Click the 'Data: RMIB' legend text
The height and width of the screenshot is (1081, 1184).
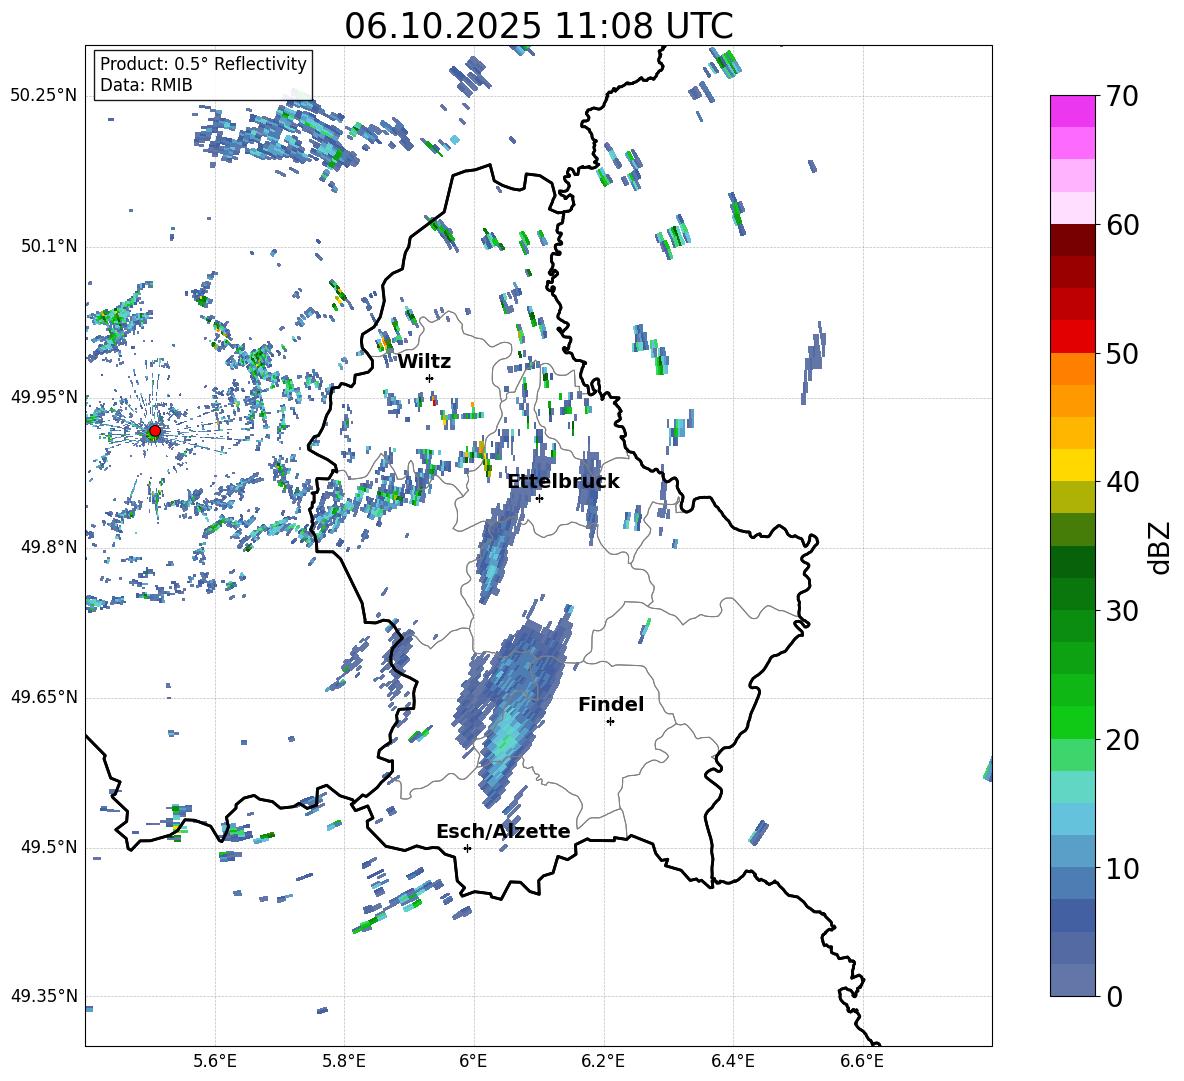point(146,85)
